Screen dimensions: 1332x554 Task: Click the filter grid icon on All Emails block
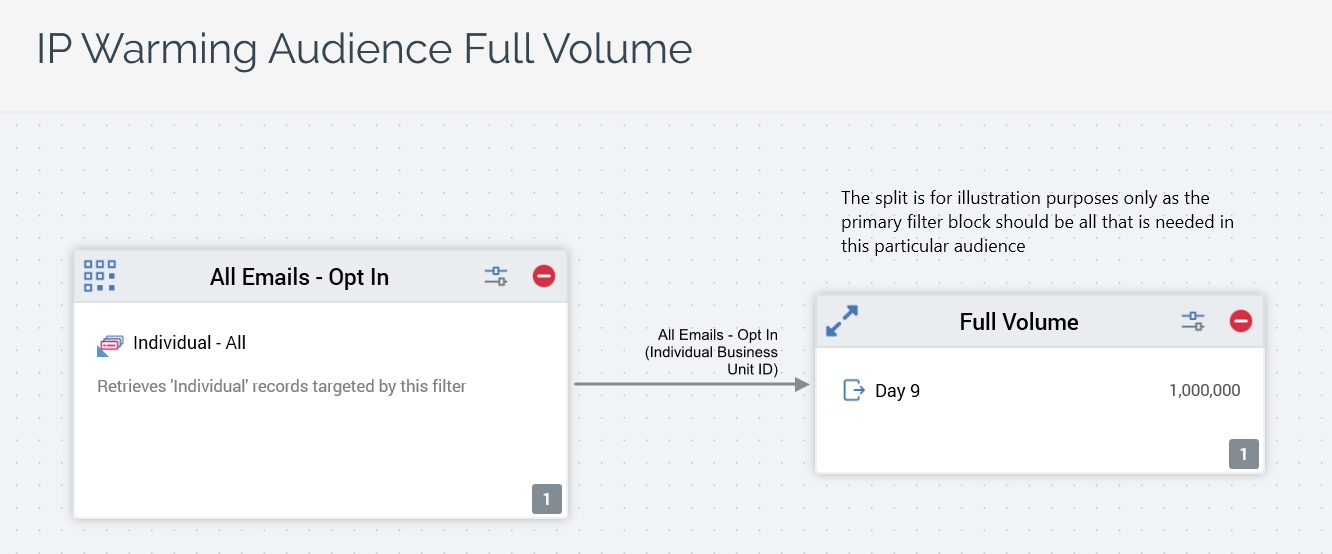click(100, 275)
